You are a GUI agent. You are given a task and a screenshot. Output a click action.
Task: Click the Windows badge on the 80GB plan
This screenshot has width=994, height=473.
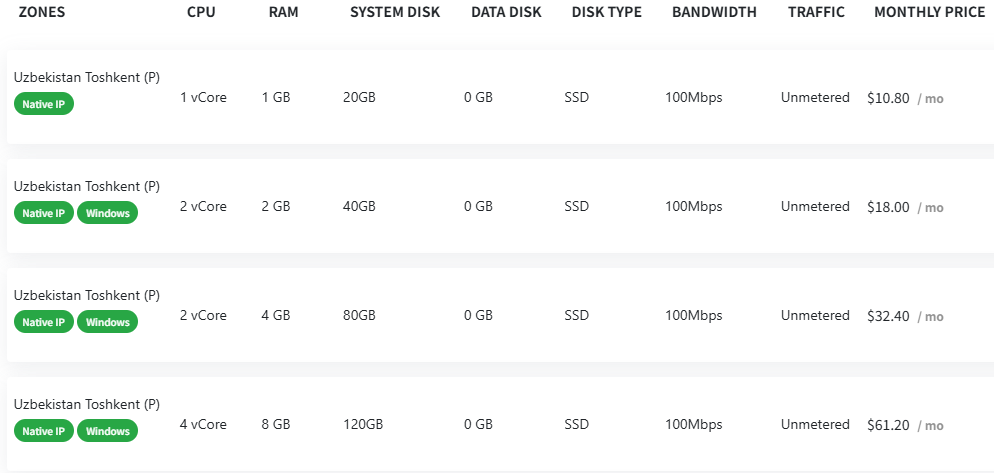(107, 322)
